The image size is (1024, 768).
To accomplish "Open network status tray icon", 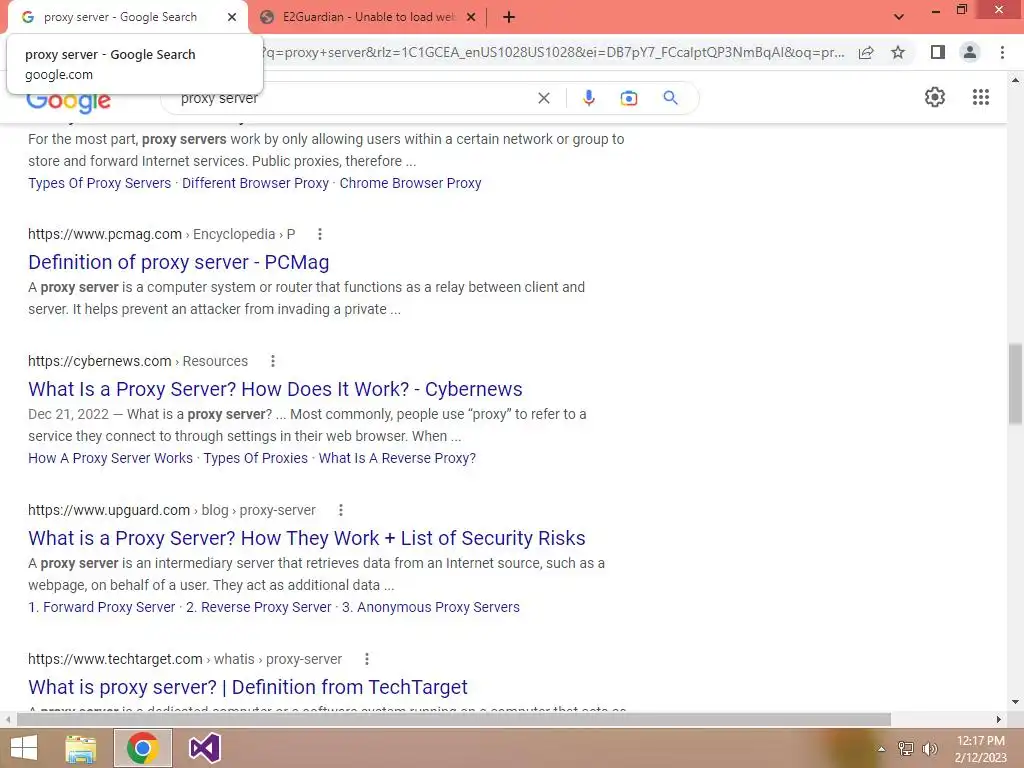I will (906, 748).
